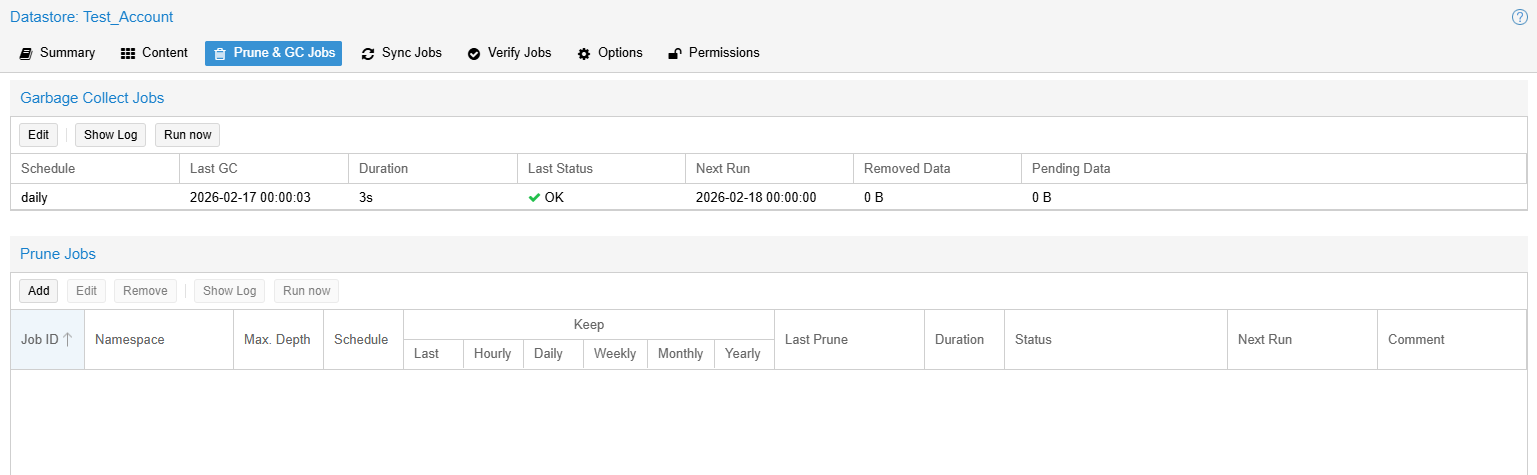Open the Sync Jobs tab
Screen dimensions: 1537x475
tap(401, 53)
